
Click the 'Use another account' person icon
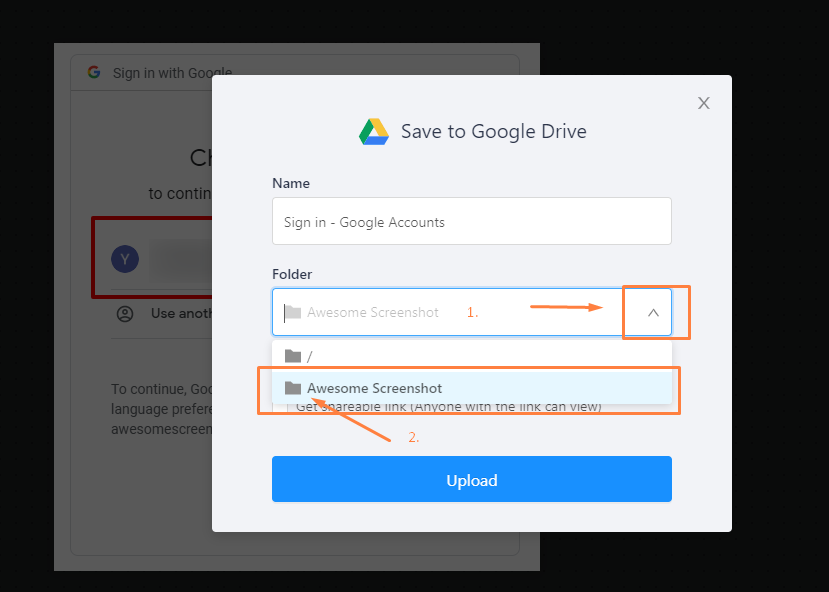[x=125, y=314]
